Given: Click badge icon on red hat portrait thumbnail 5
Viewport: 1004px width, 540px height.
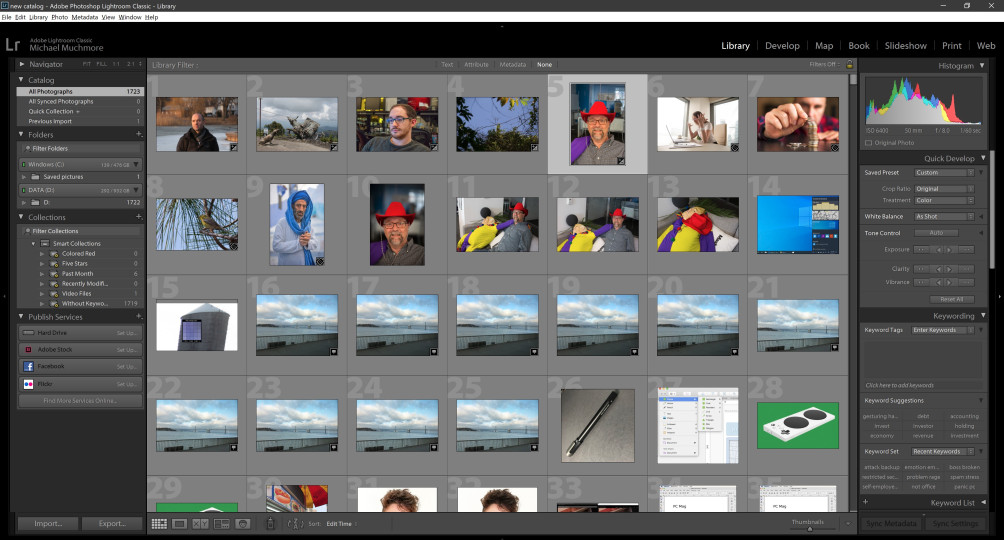Looking at the screenshot, I should click(x=620, y=161).
